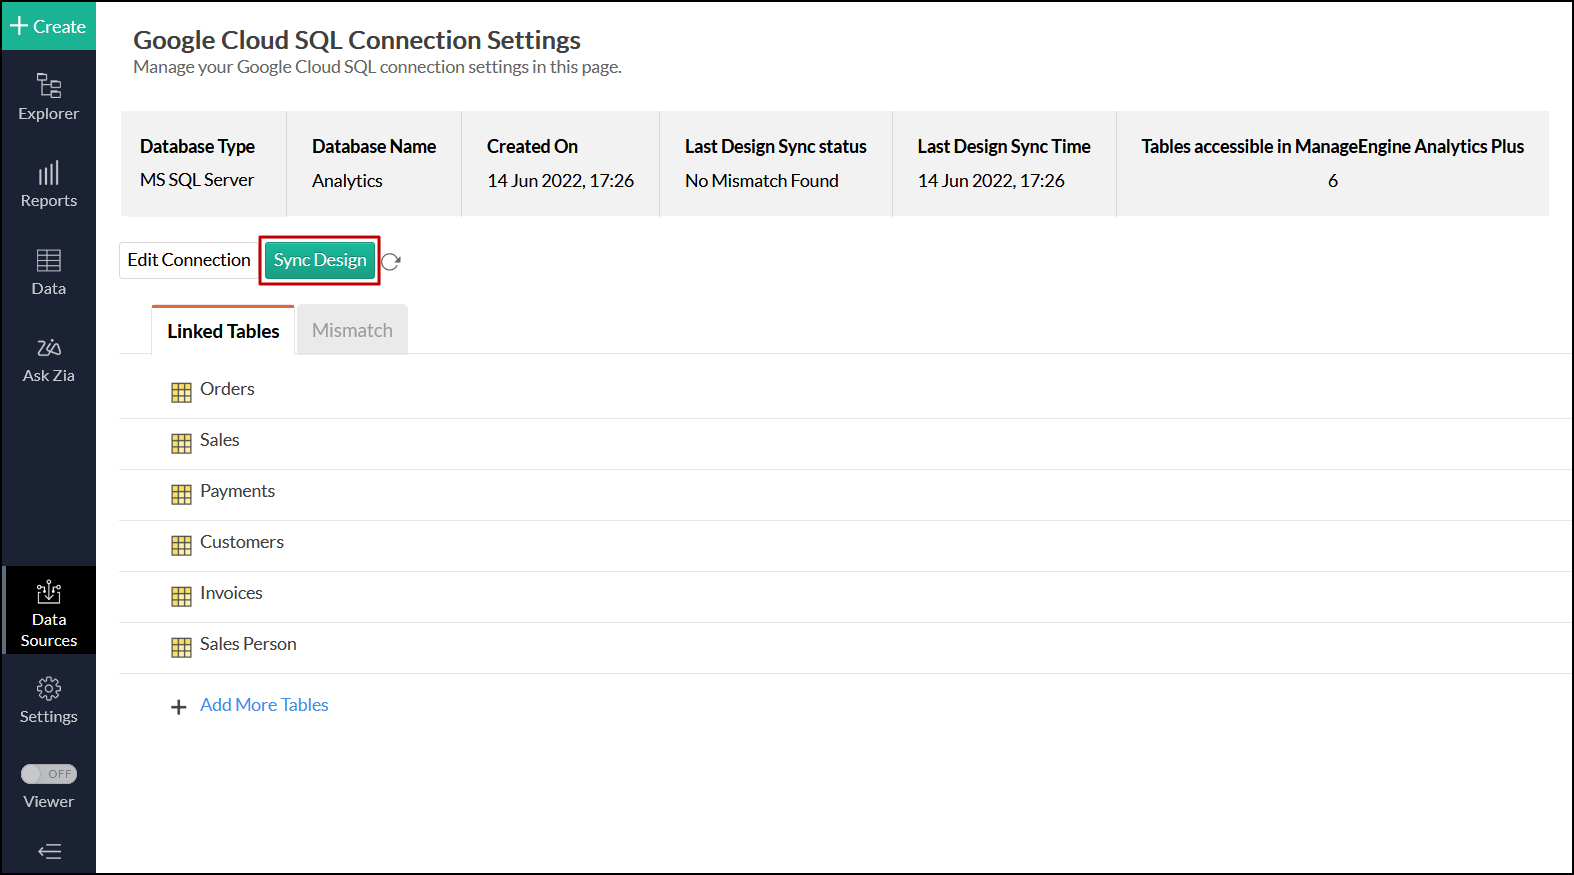Viewport: 1574px width, 875px height.
Task: Open the Customers linked table
Action: pos(242,542)
